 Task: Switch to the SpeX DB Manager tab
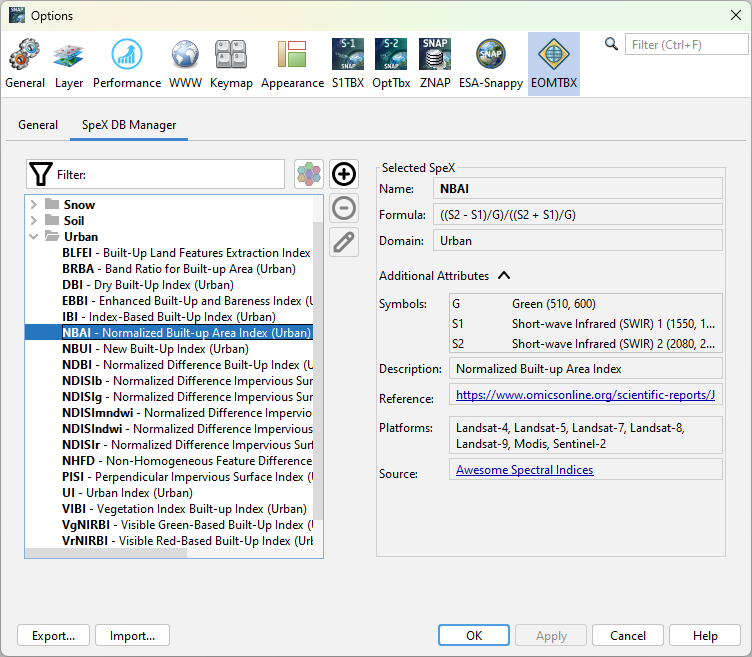[x=129, y=125]
